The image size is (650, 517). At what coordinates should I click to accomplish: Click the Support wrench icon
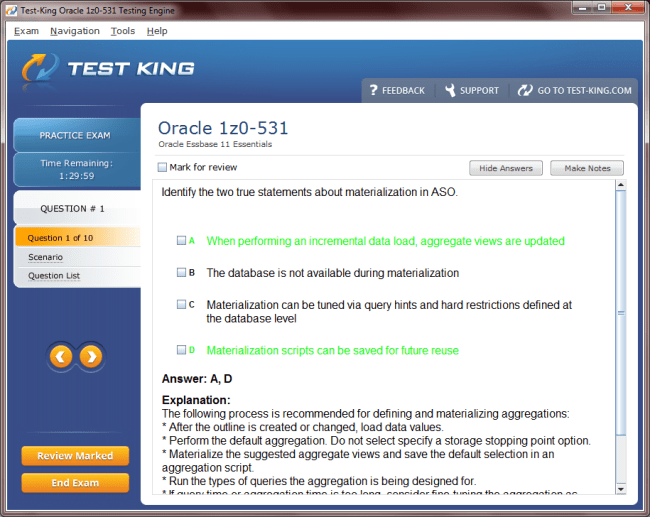point(450,90)
